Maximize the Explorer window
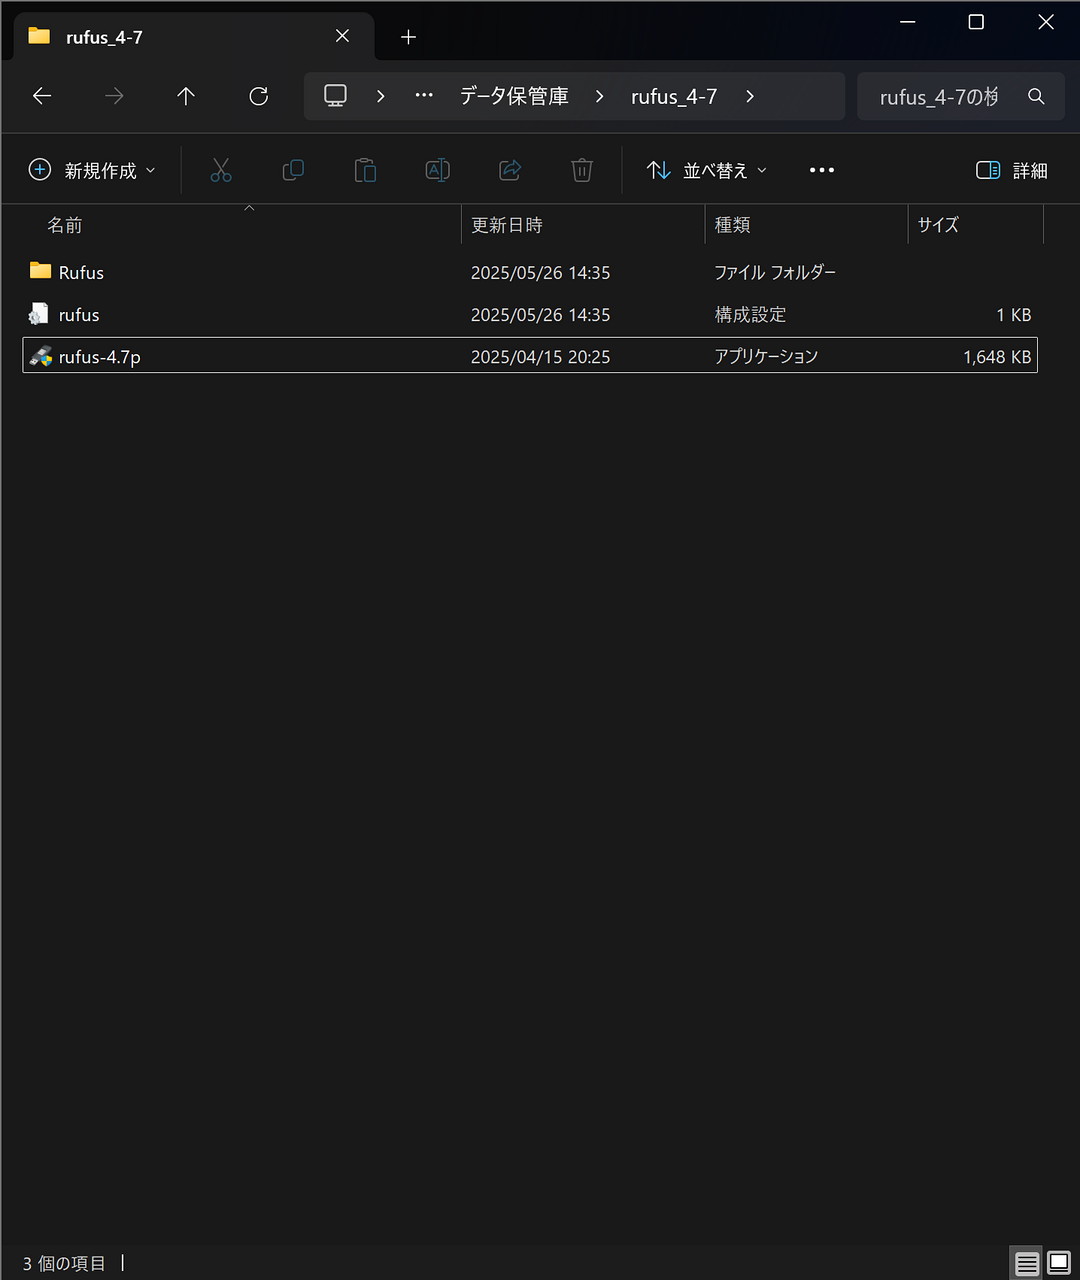The height and width of the screenshot is (1280, 1080). point(976,22)
